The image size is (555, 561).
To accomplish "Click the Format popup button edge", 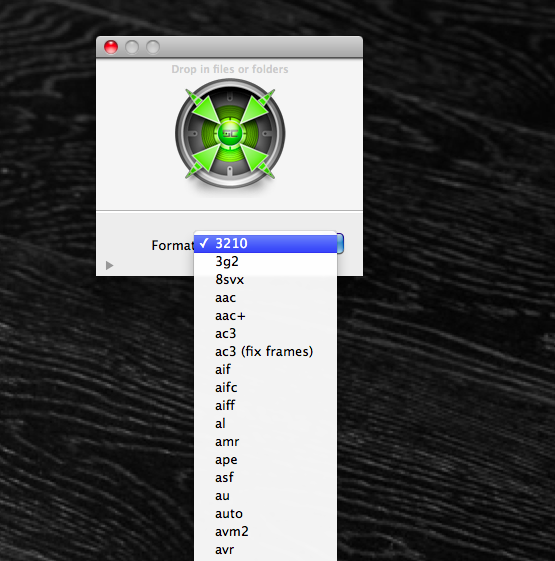I will click(x=340, y=244).
